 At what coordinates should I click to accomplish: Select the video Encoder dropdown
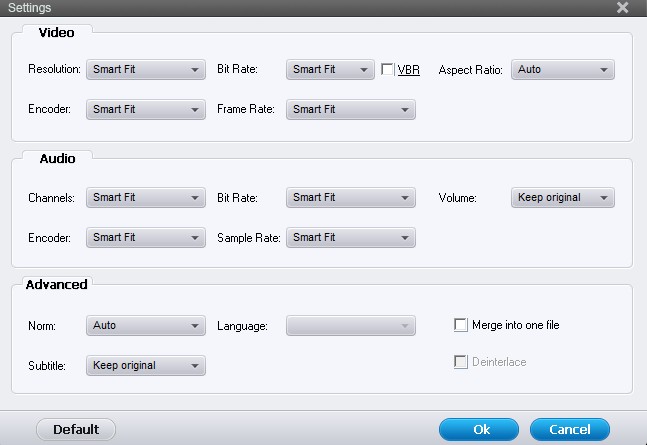click(x=146, y=110)
